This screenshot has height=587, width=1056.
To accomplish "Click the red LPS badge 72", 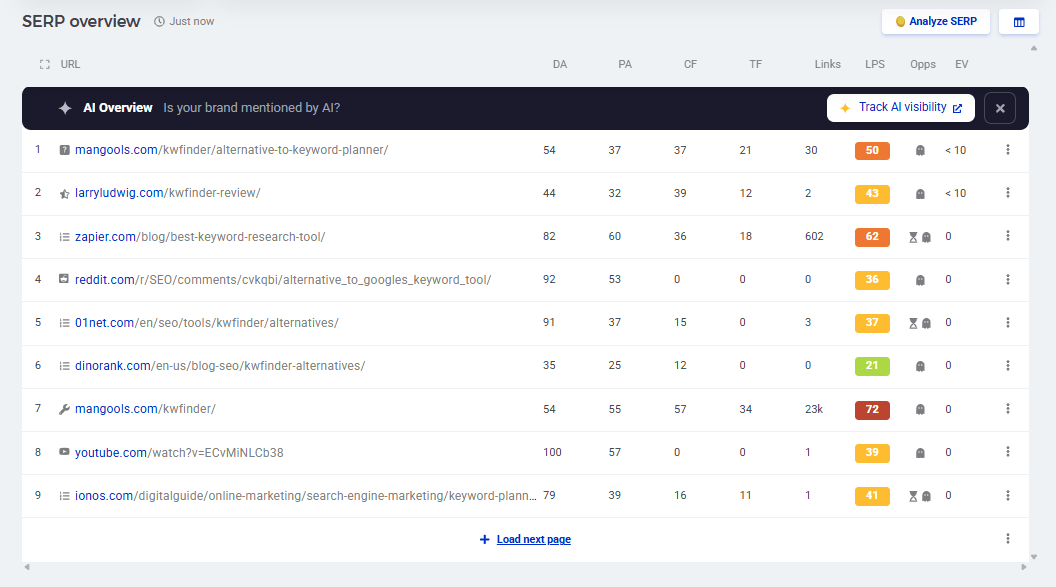I will 872,409.
